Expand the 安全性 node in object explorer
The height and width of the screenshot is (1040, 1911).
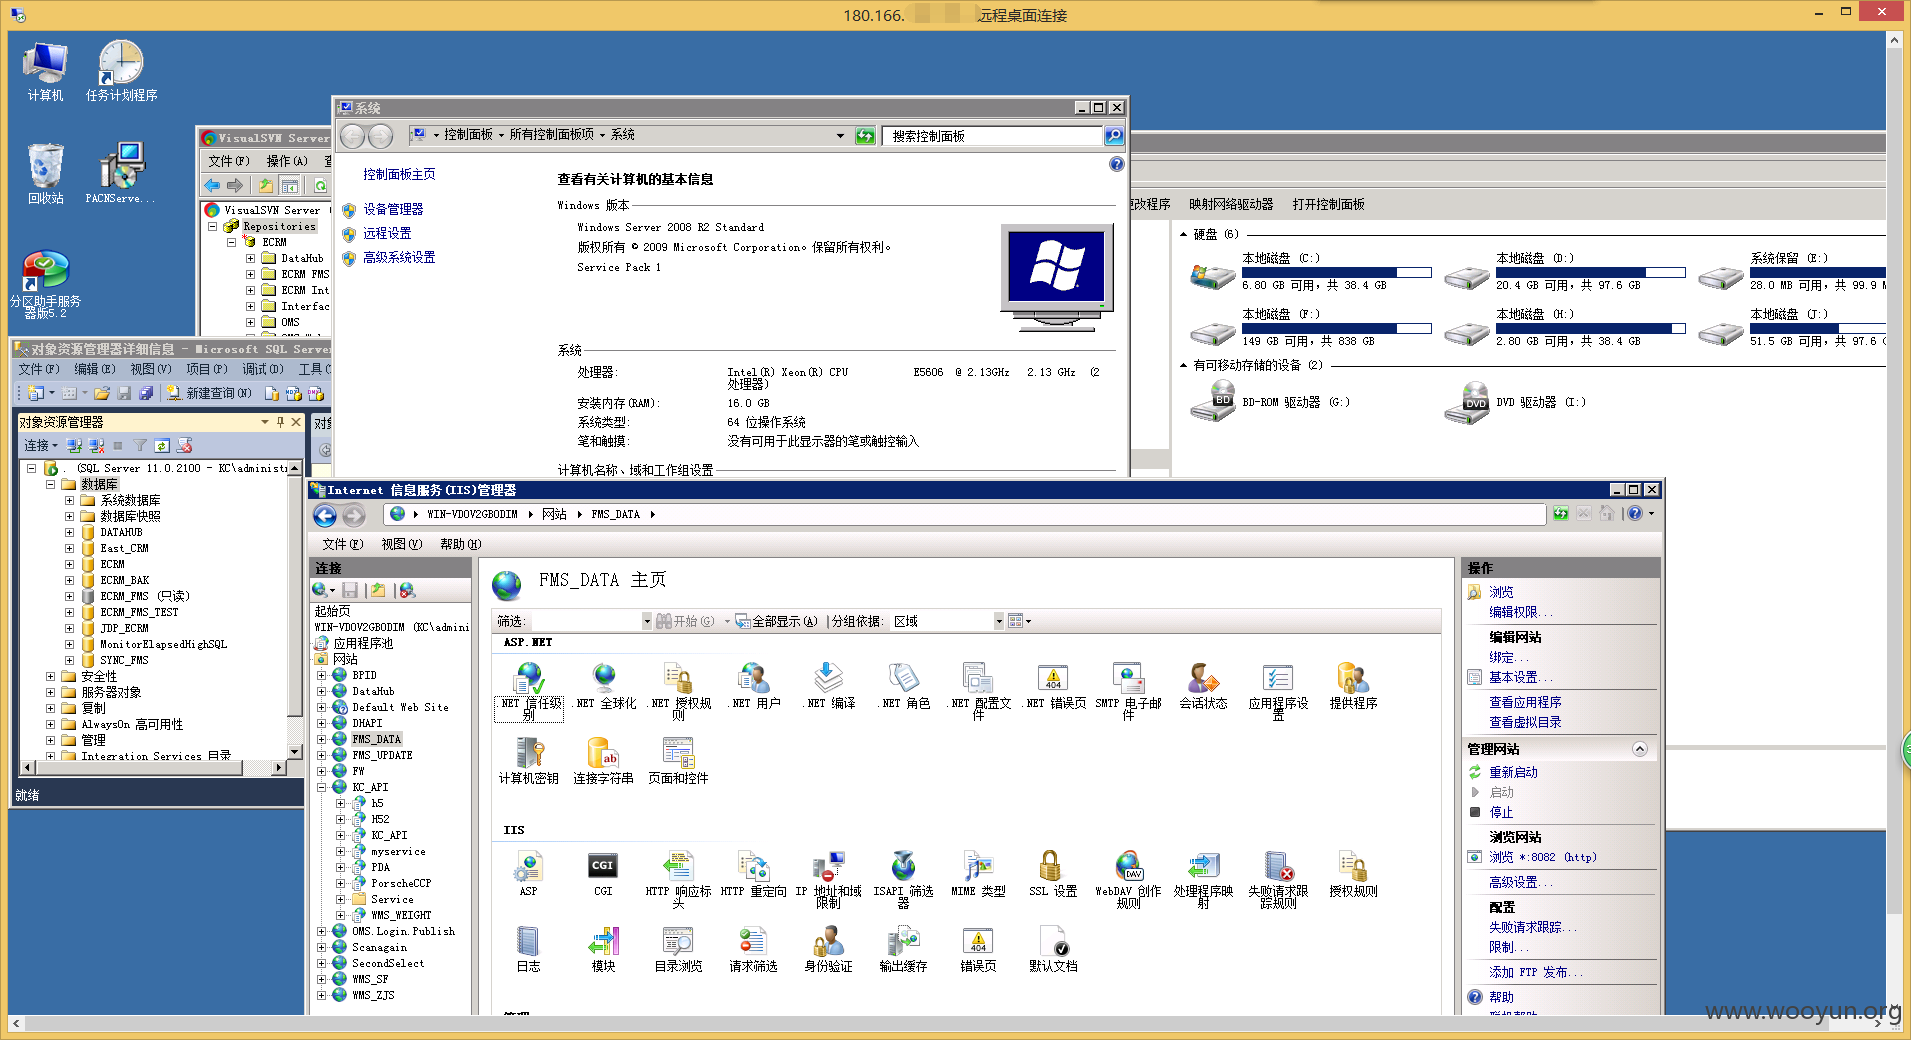50,676
